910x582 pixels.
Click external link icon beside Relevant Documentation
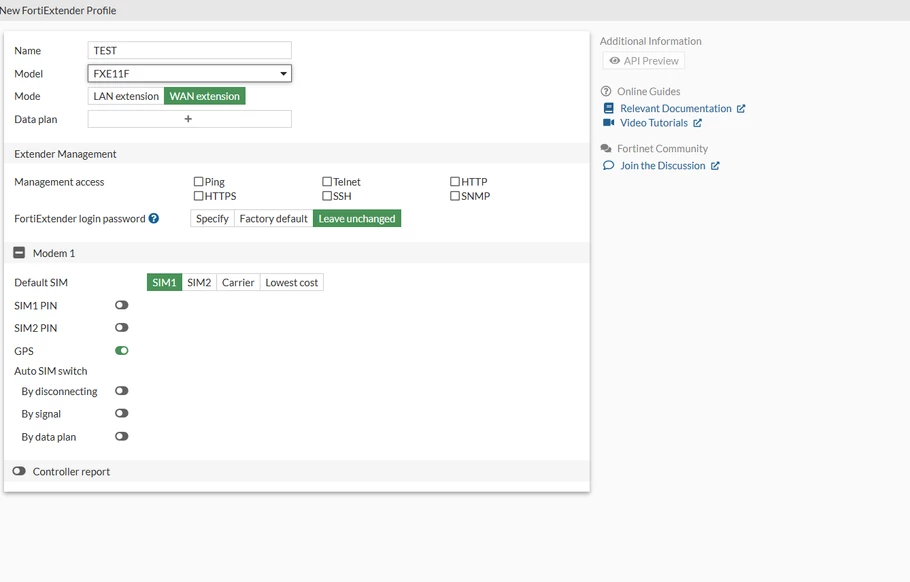741,109
